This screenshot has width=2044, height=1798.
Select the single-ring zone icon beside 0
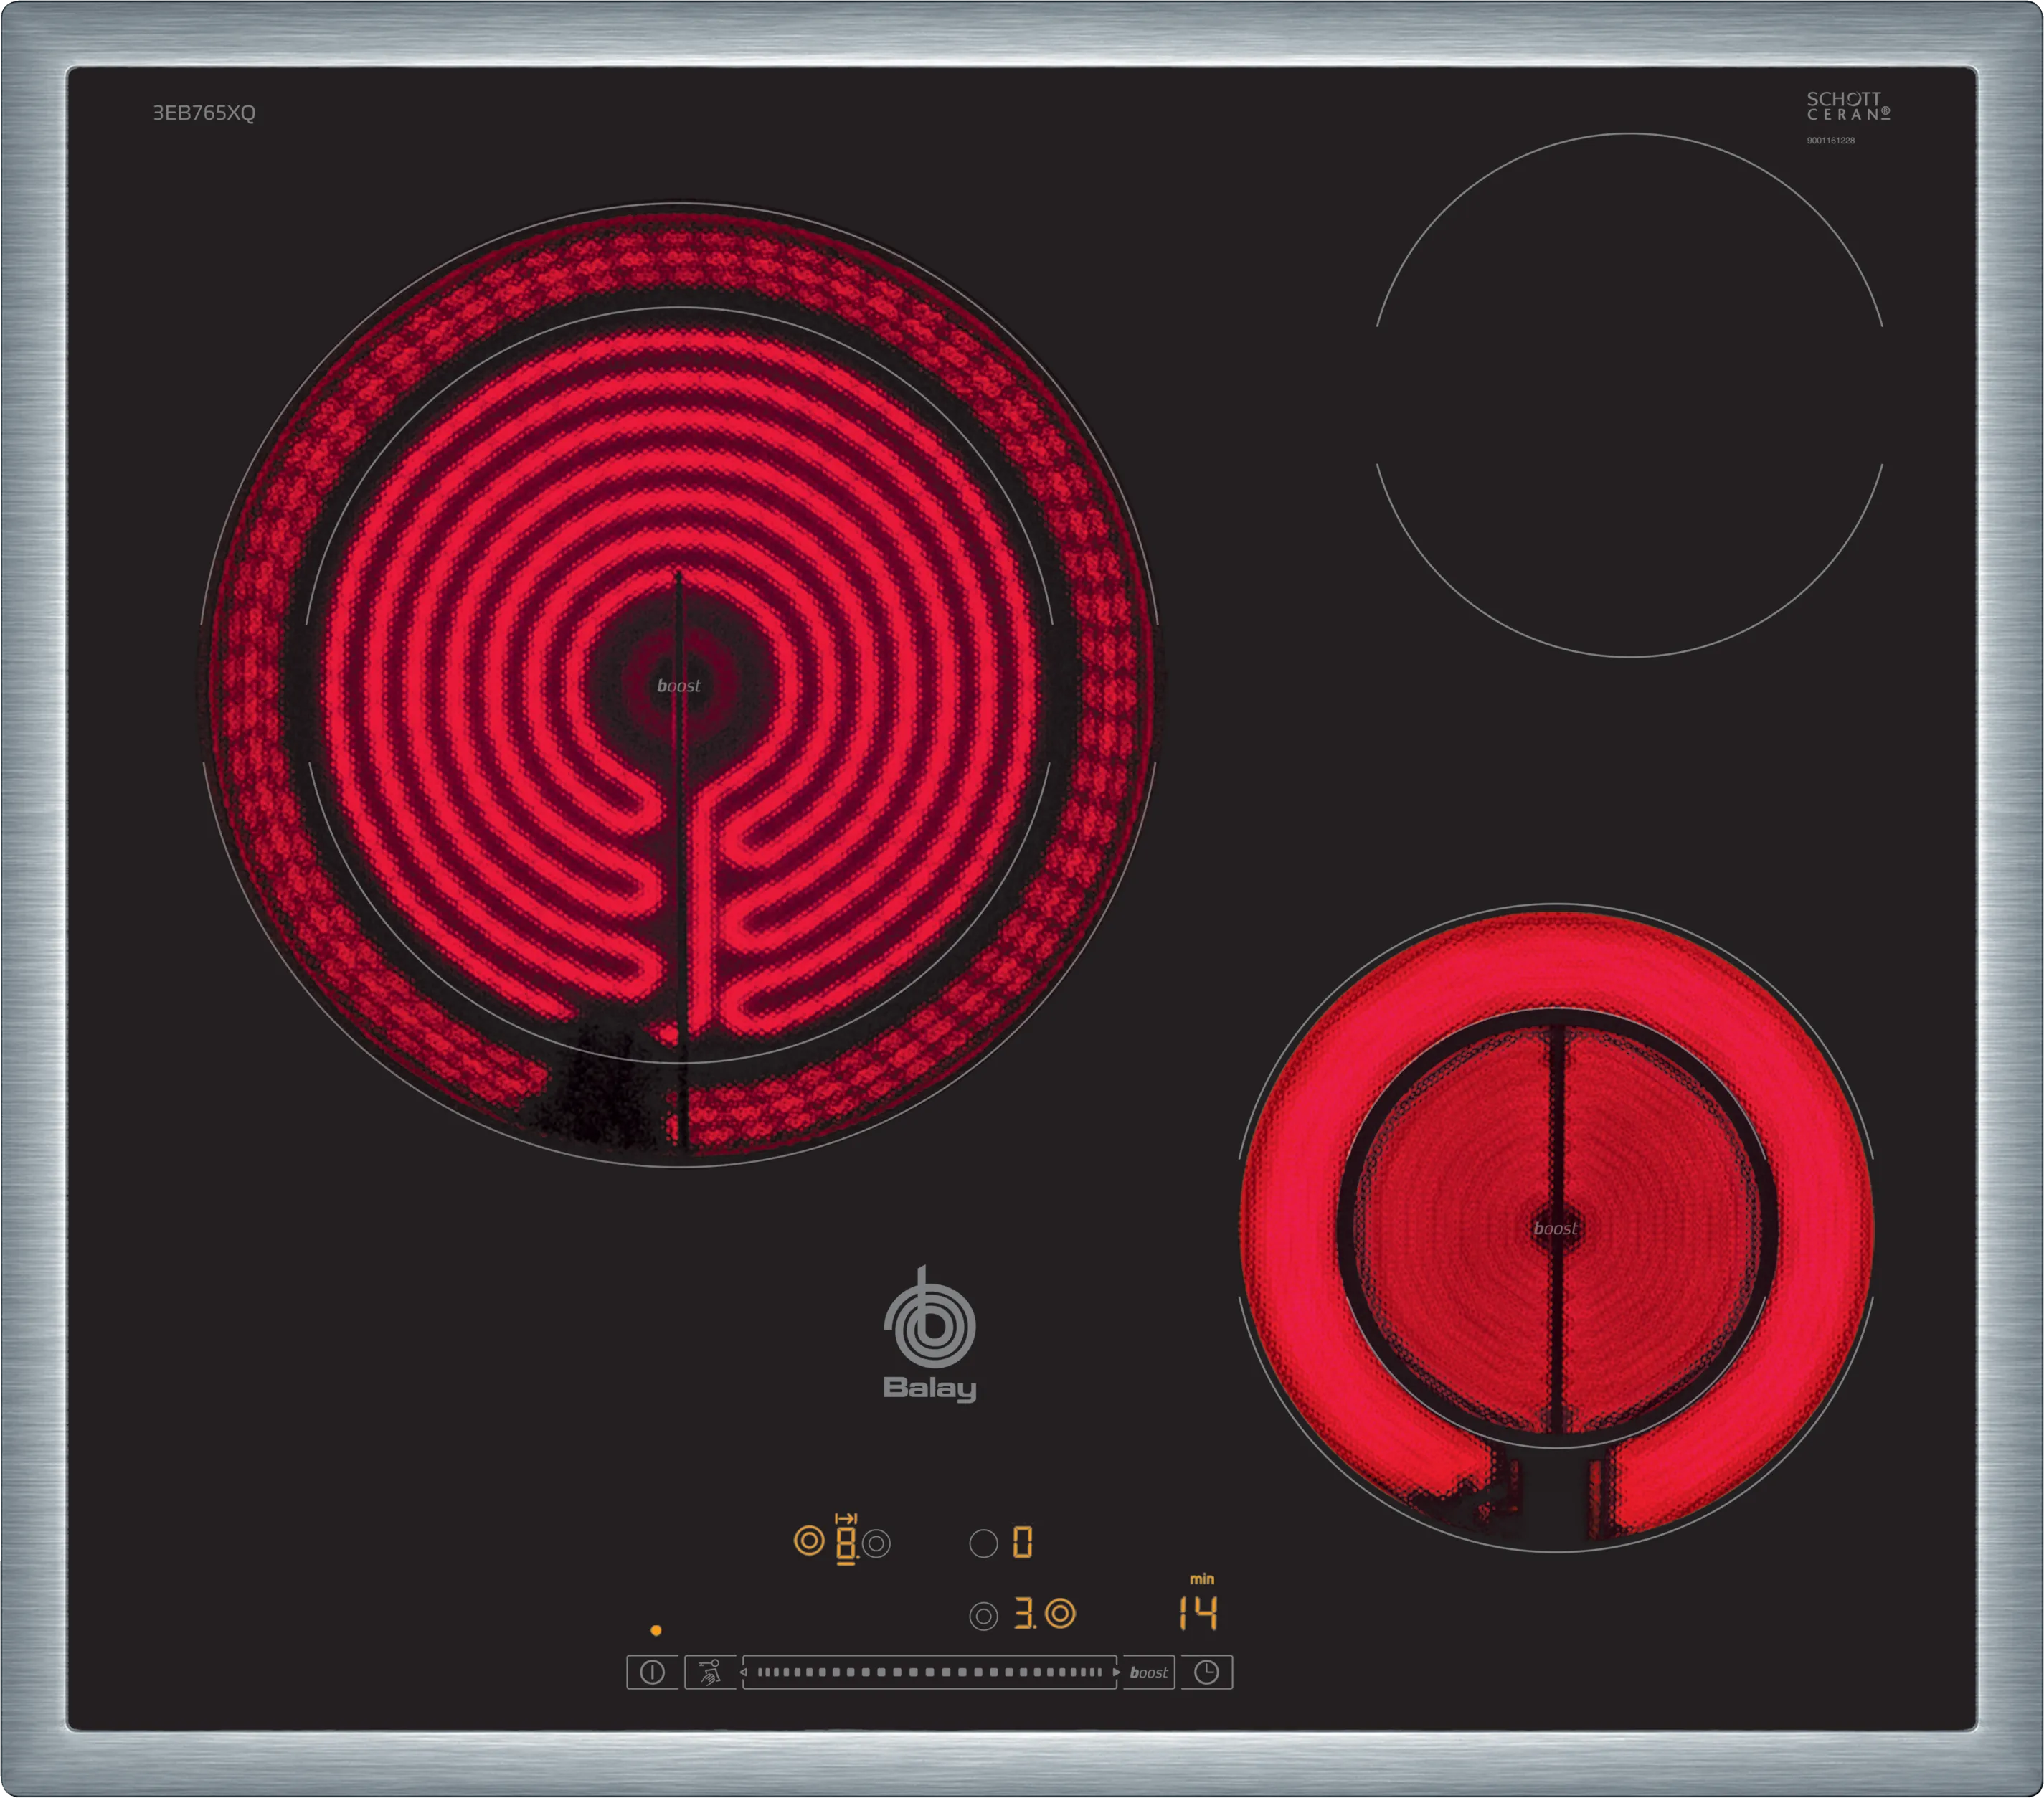[x=983, y=1544]
